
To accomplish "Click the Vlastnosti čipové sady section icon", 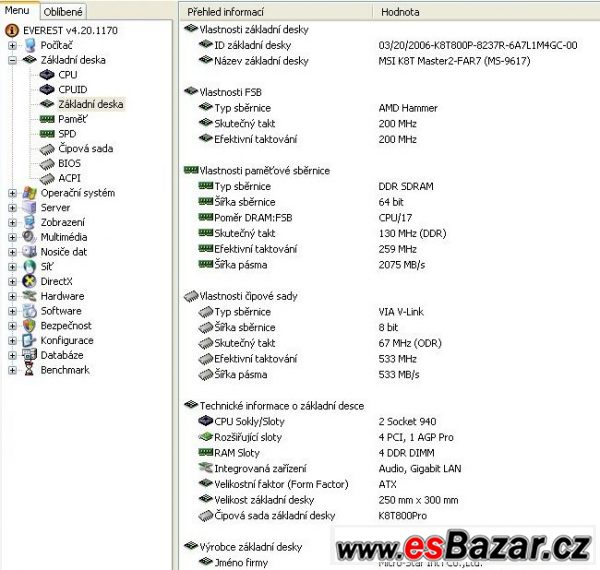I will [191, 296].
